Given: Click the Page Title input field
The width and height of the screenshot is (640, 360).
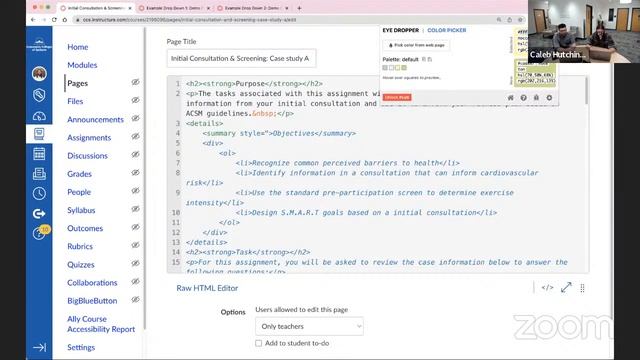Looking at the screenshot, I should click(241, 58).
